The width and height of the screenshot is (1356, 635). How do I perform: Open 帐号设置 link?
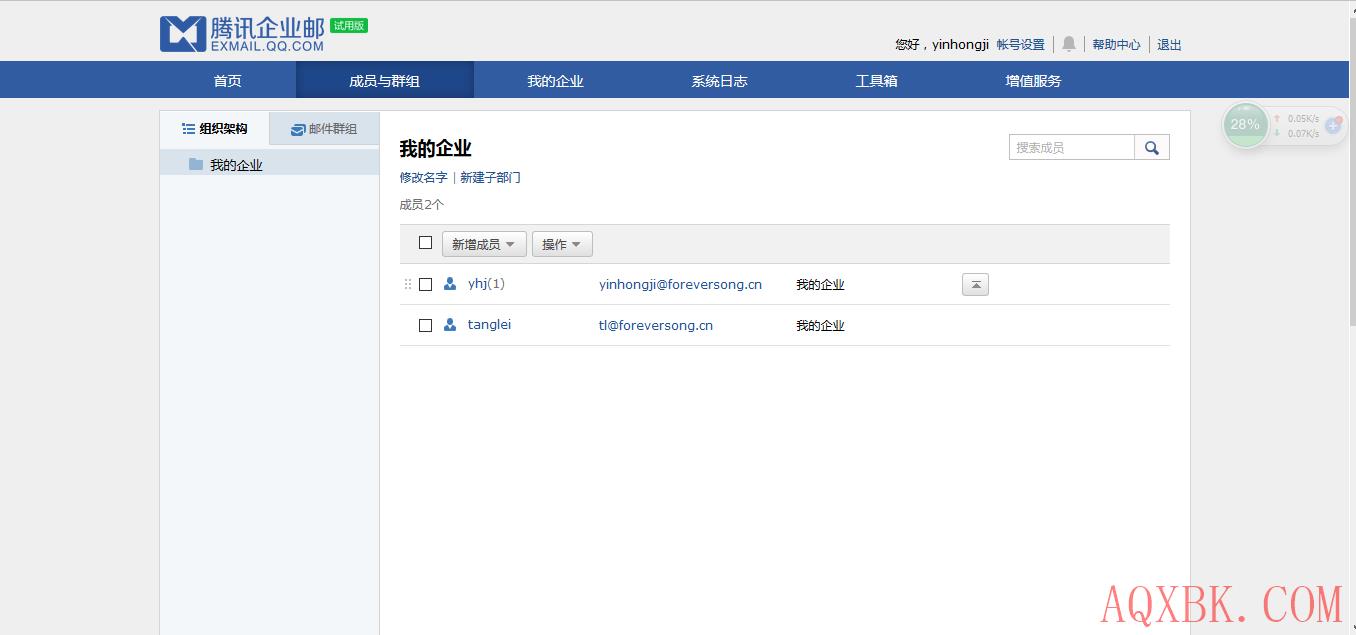[x=1020, y=44]
